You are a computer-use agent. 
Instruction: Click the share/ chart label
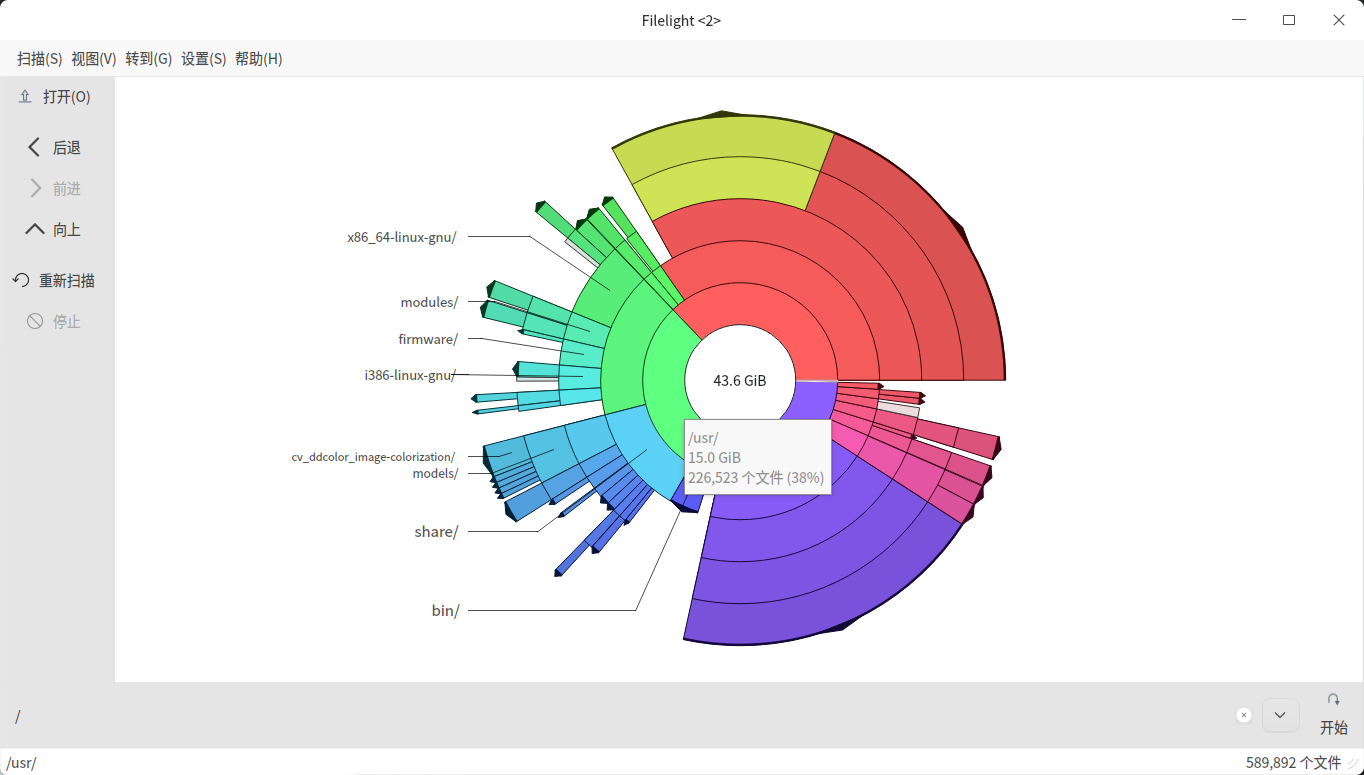(x=436, y=532)
